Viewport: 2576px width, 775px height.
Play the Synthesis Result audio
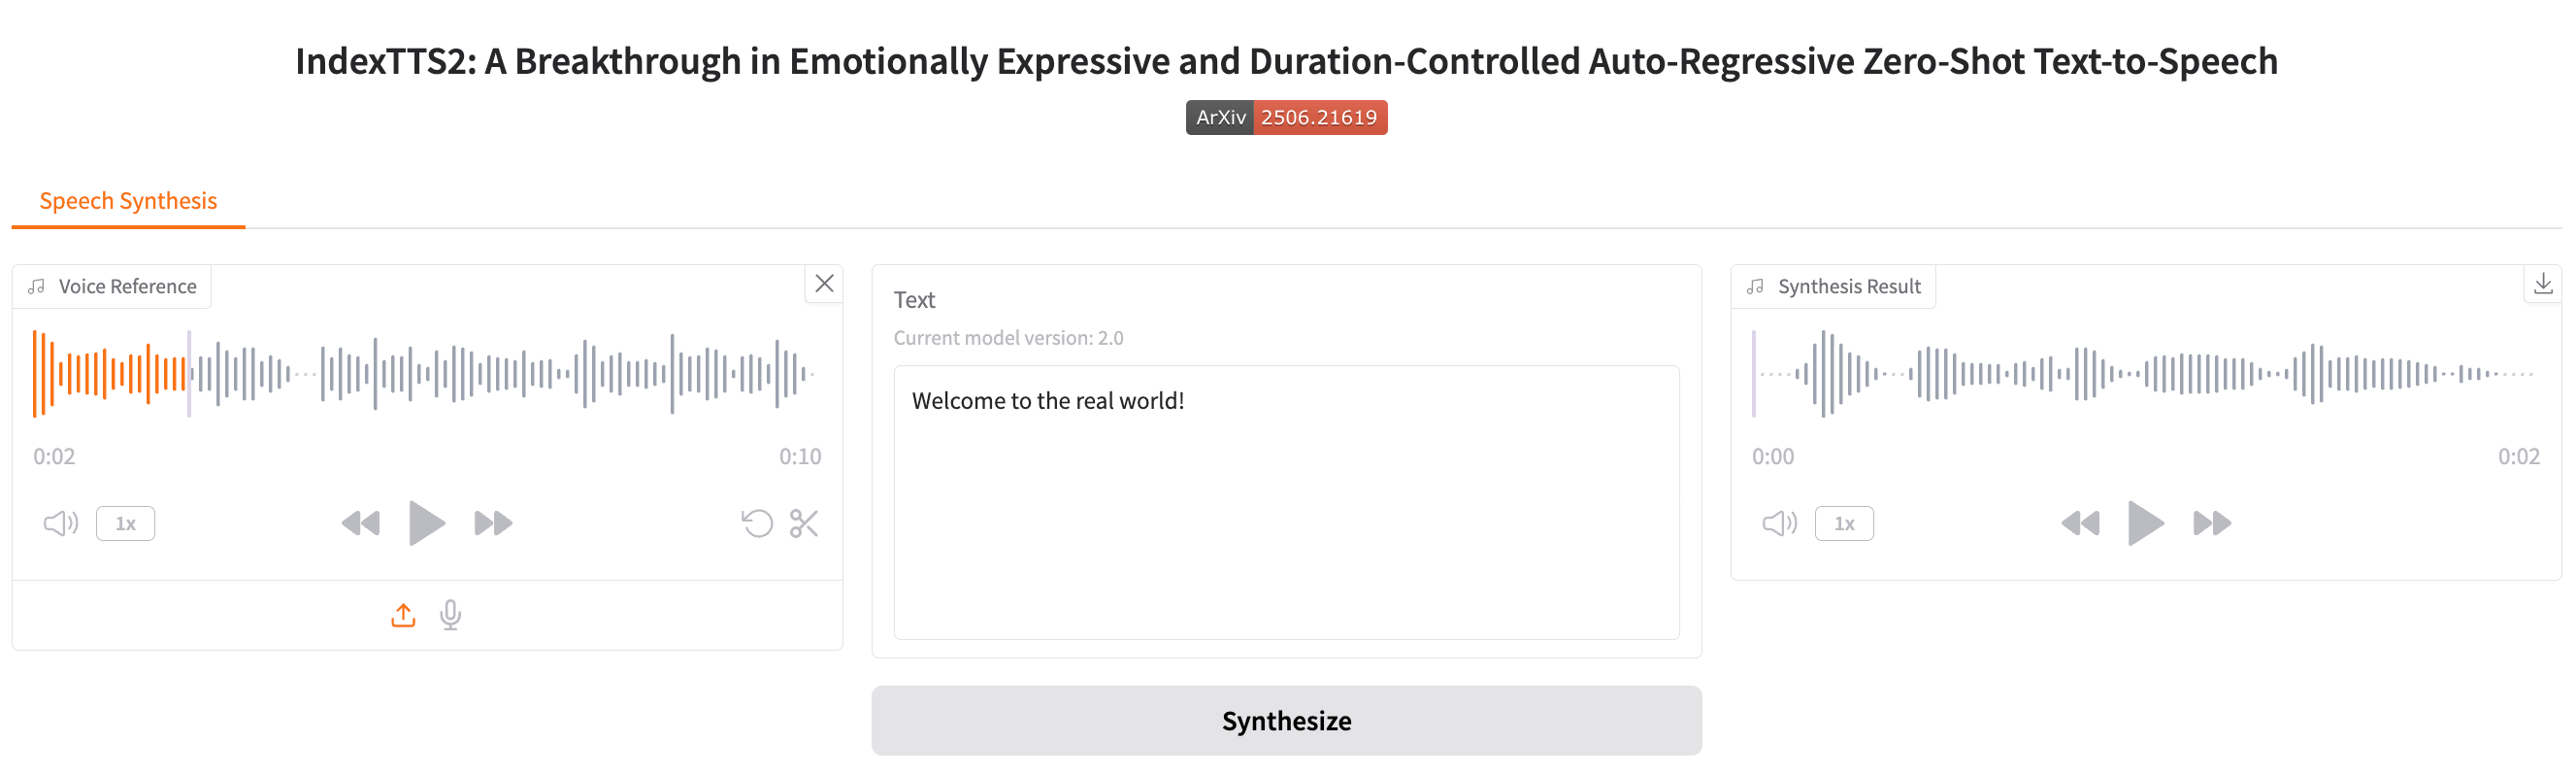pos(2146,523)
